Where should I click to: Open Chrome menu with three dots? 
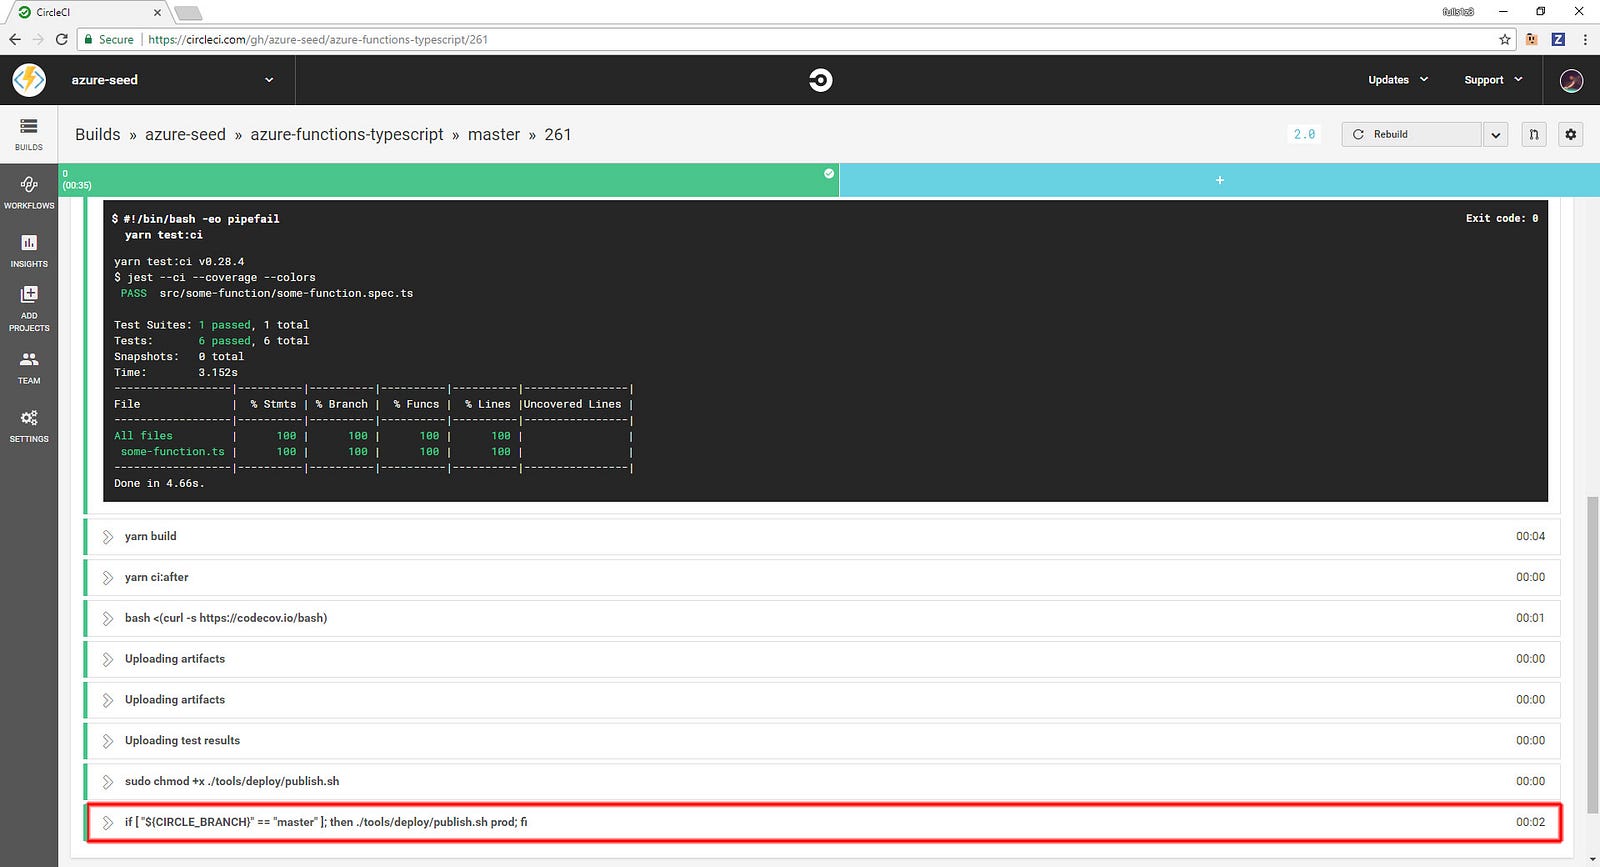click(1585, 40)
